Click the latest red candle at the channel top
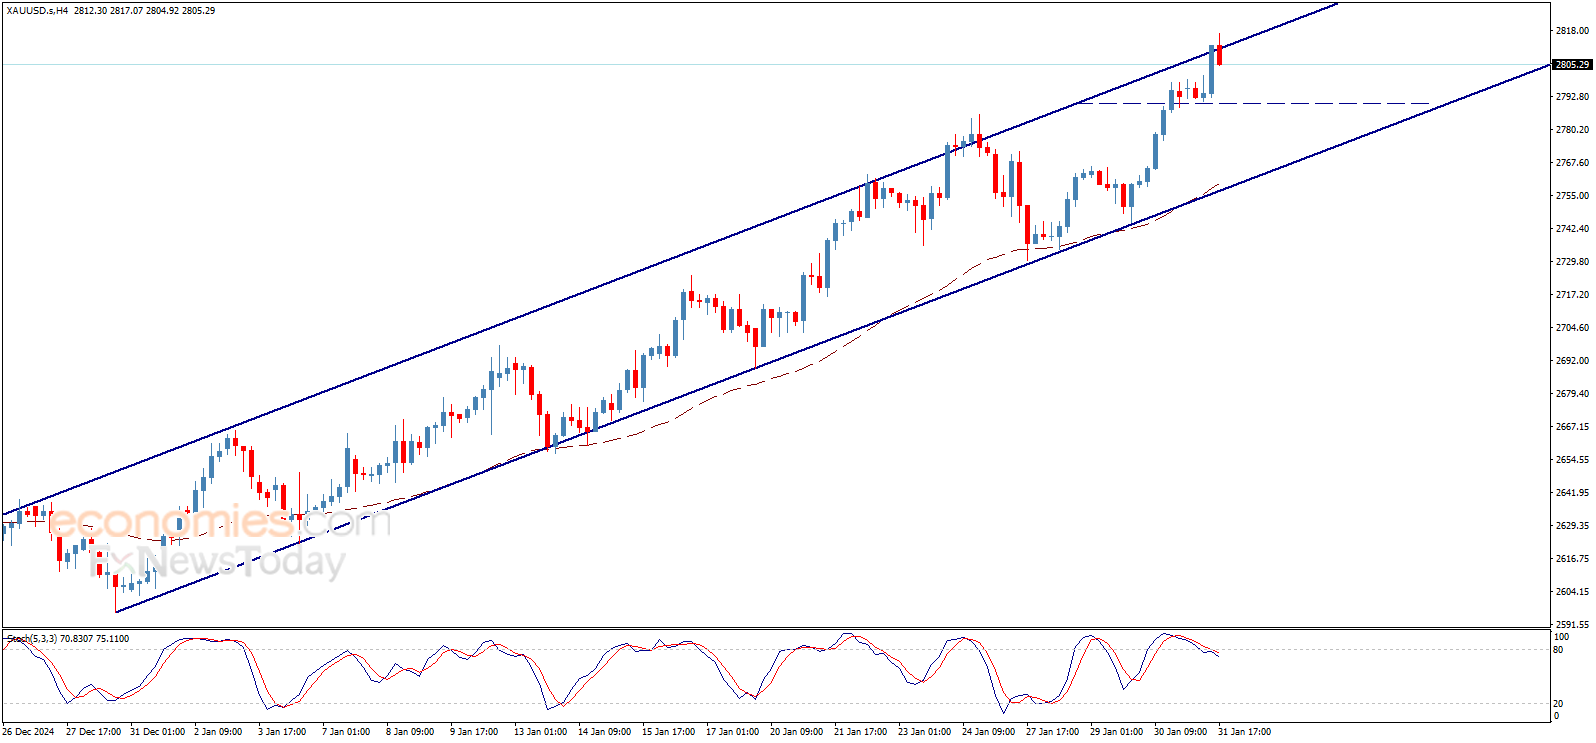Image resolution: width=1596 pixels, height=743 pixels. 1219,55
